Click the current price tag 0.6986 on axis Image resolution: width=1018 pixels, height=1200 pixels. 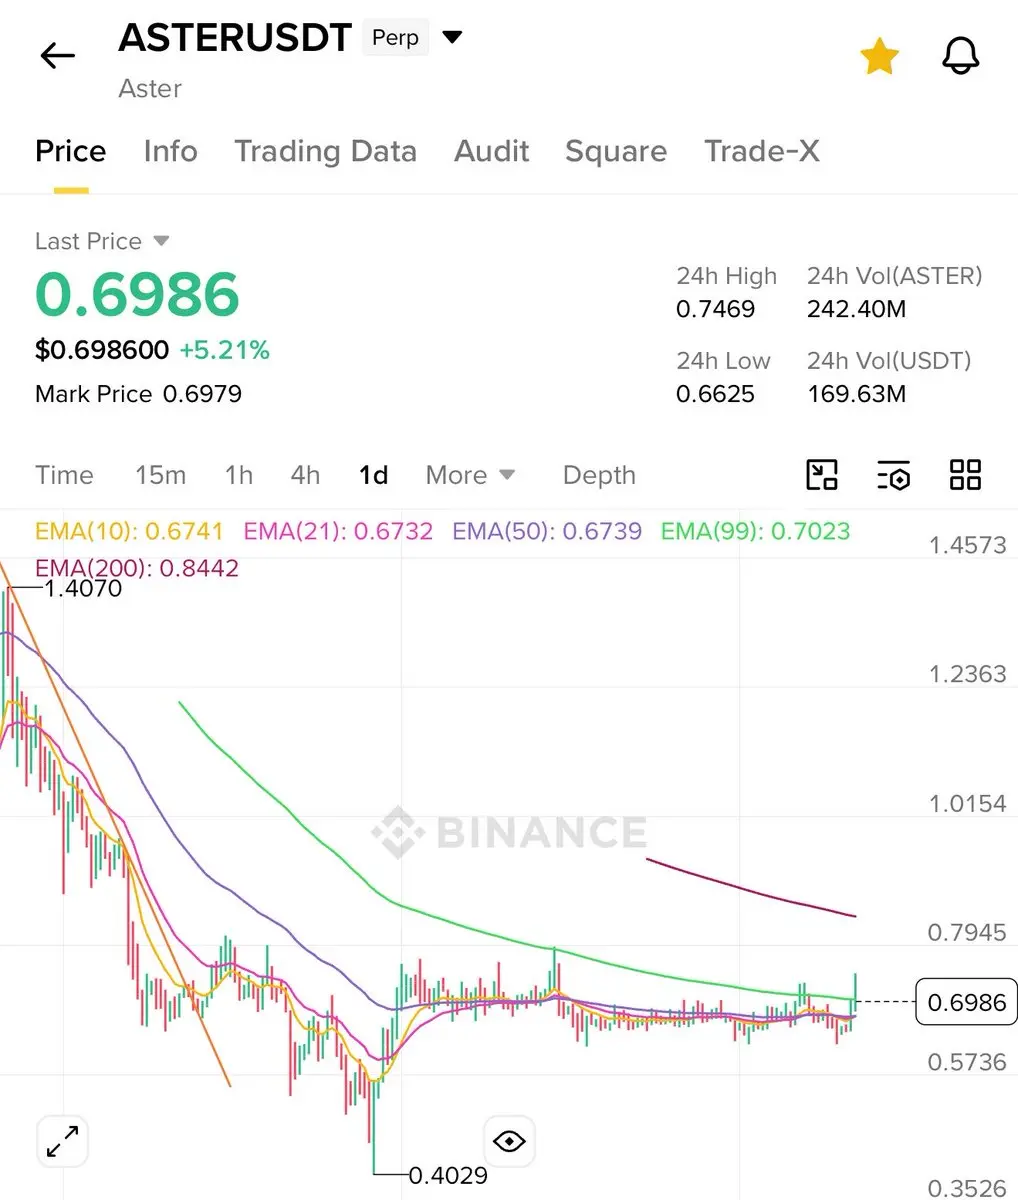(x=966, y=1002)
